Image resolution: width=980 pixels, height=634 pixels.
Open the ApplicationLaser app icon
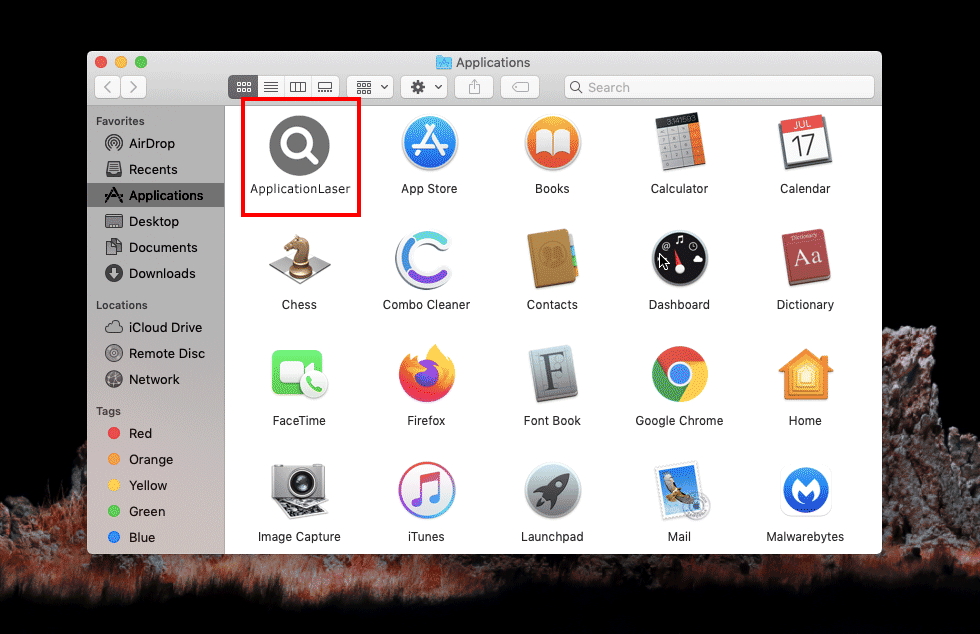[x=299, y=145]
